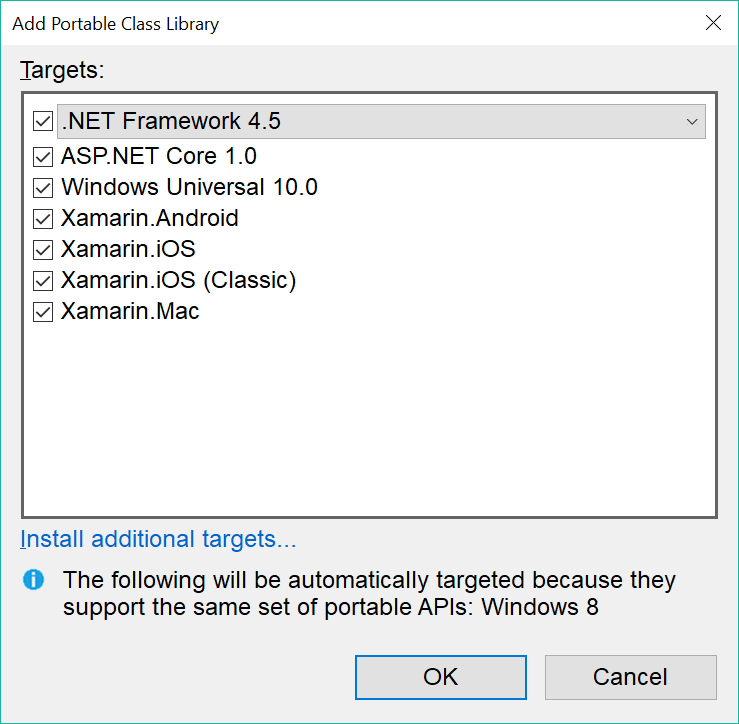Disable the Windows Universal 10.0 target checkbox
The height and width of the screenshot is (724, 739).
point(43,188)
